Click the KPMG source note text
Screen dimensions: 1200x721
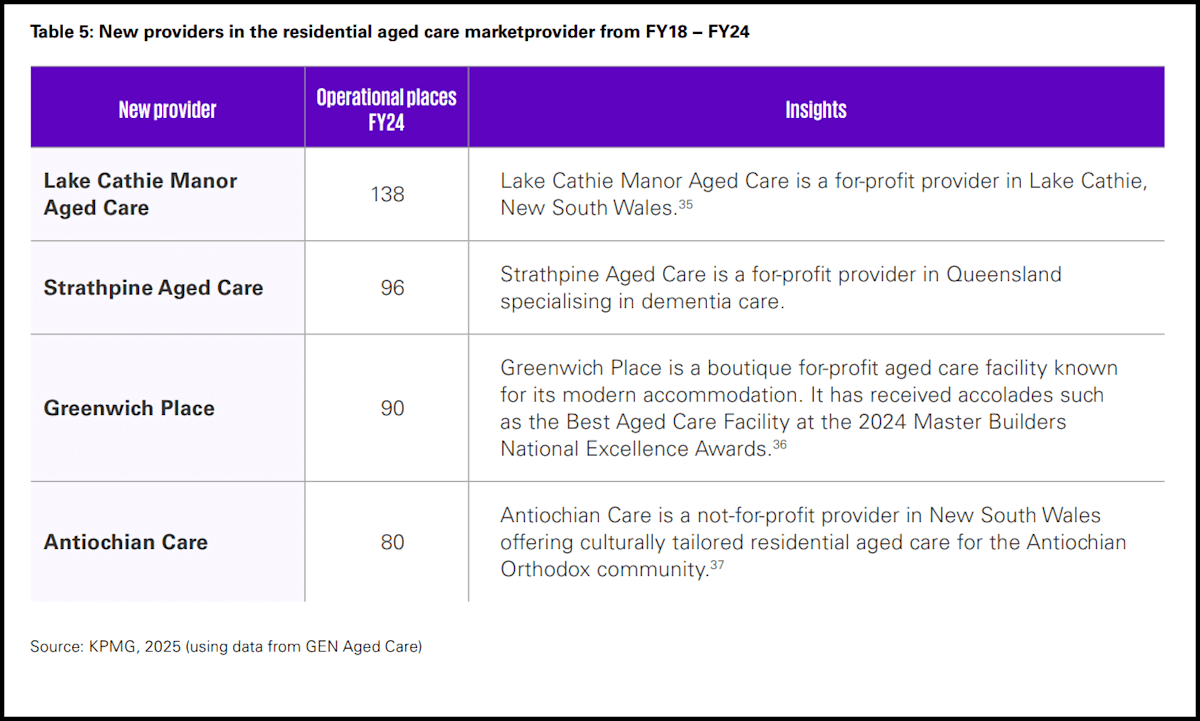click(x=226, y=647)
